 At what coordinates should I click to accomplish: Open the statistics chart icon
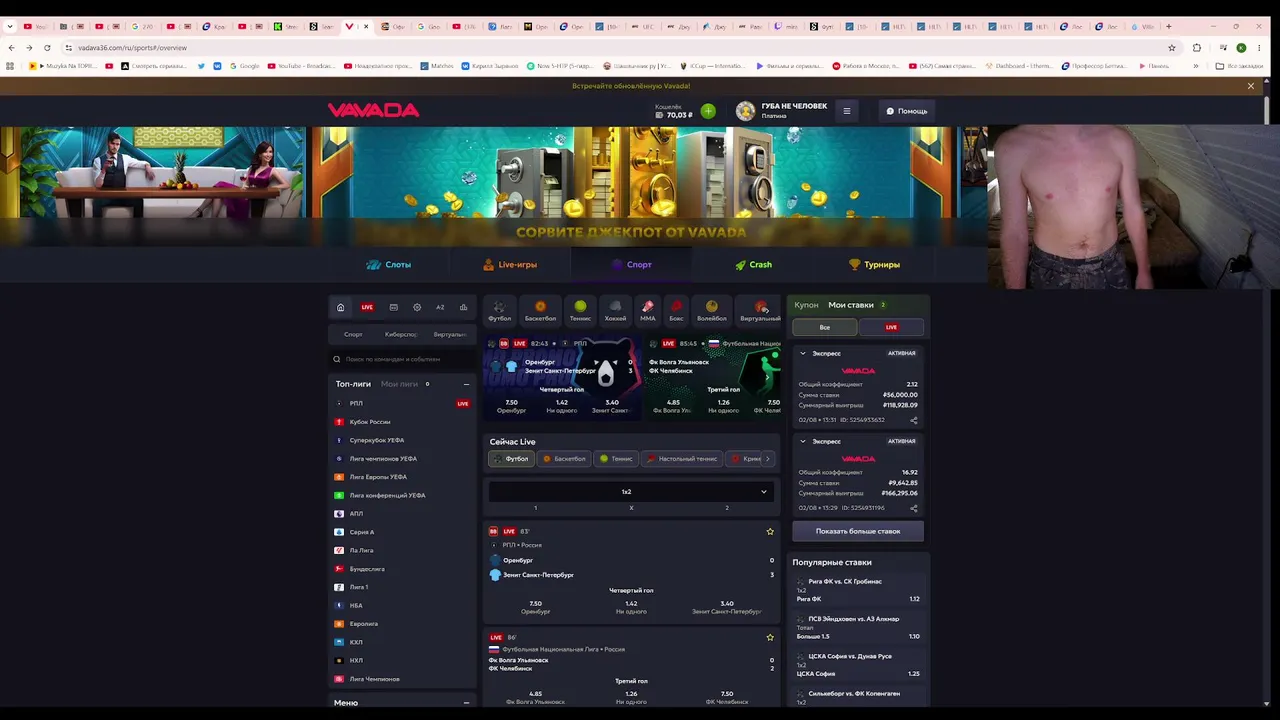pyautogui.click(x=463, y=307)
